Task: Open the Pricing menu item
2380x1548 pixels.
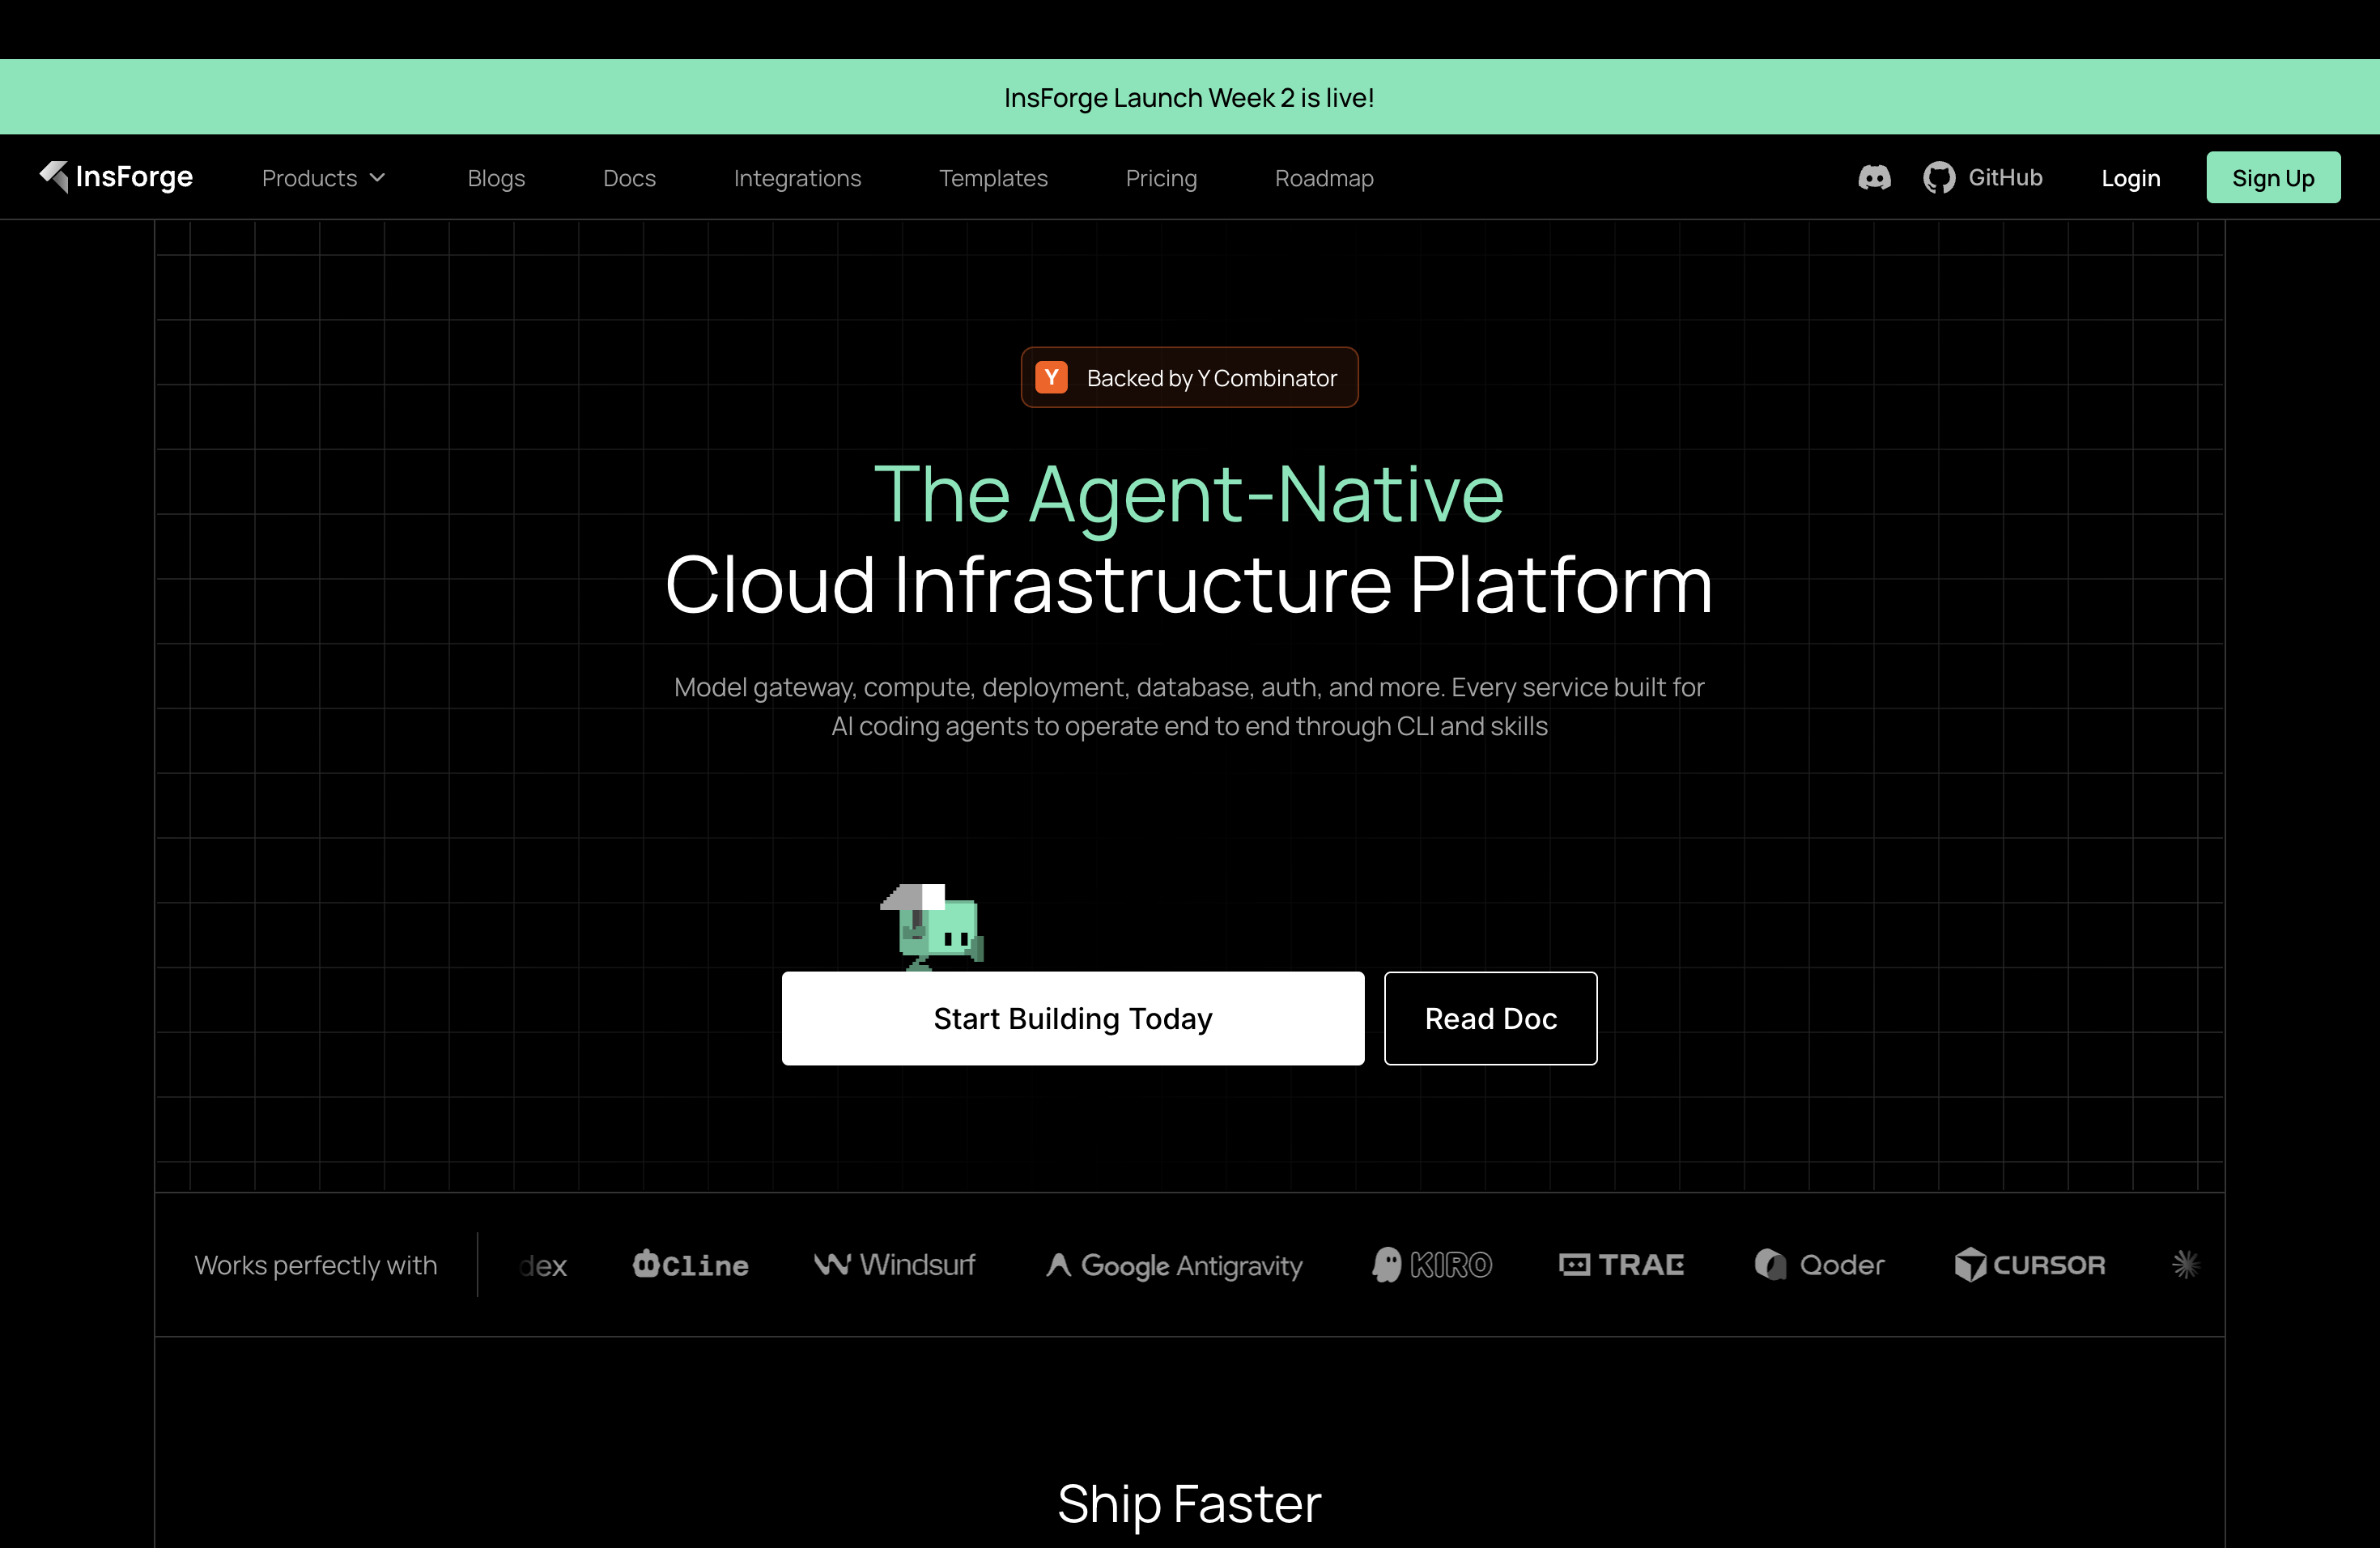Action: point(1161,178)
